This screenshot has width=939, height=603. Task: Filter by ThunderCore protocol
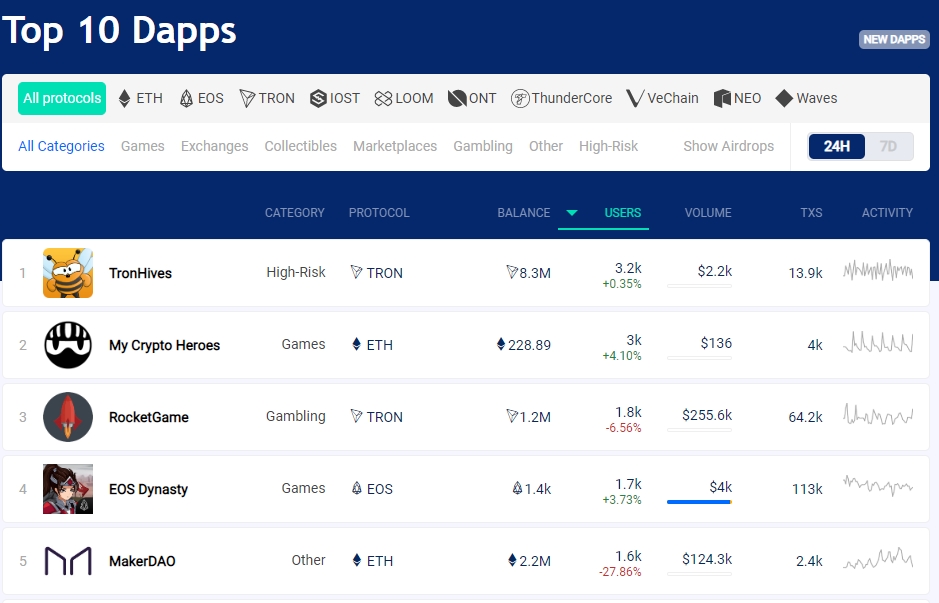pyautogui.click(x=561, y=98)
